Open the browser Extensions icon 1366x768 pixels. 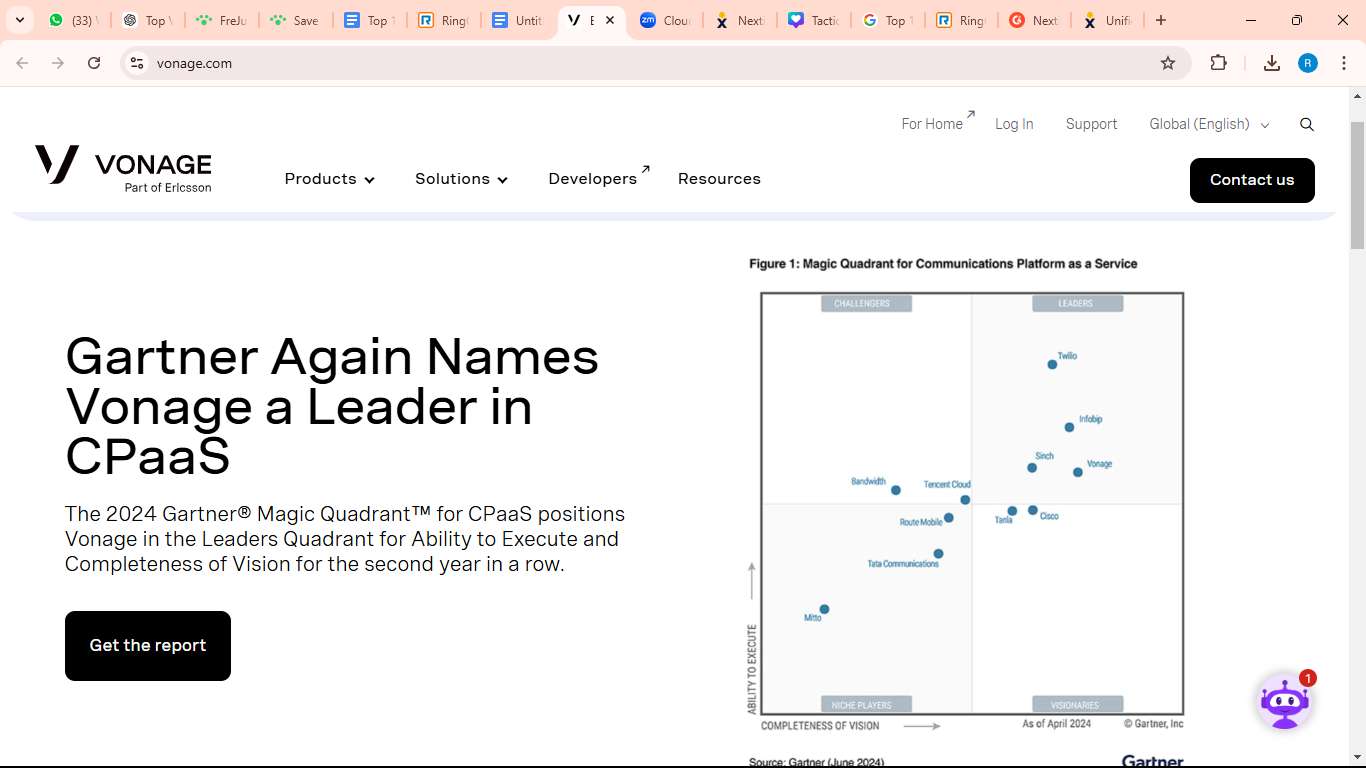point(1218,63)
